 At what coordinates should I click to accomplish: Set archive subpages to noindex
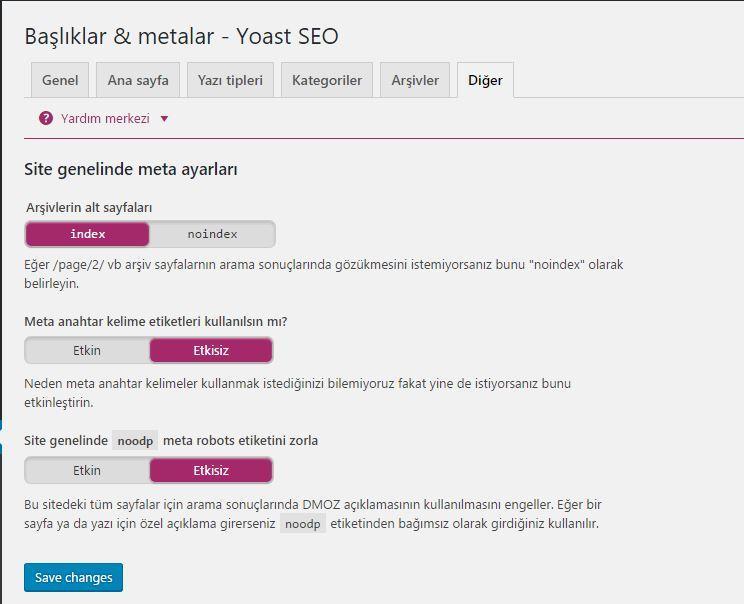(x=212, y=234)
